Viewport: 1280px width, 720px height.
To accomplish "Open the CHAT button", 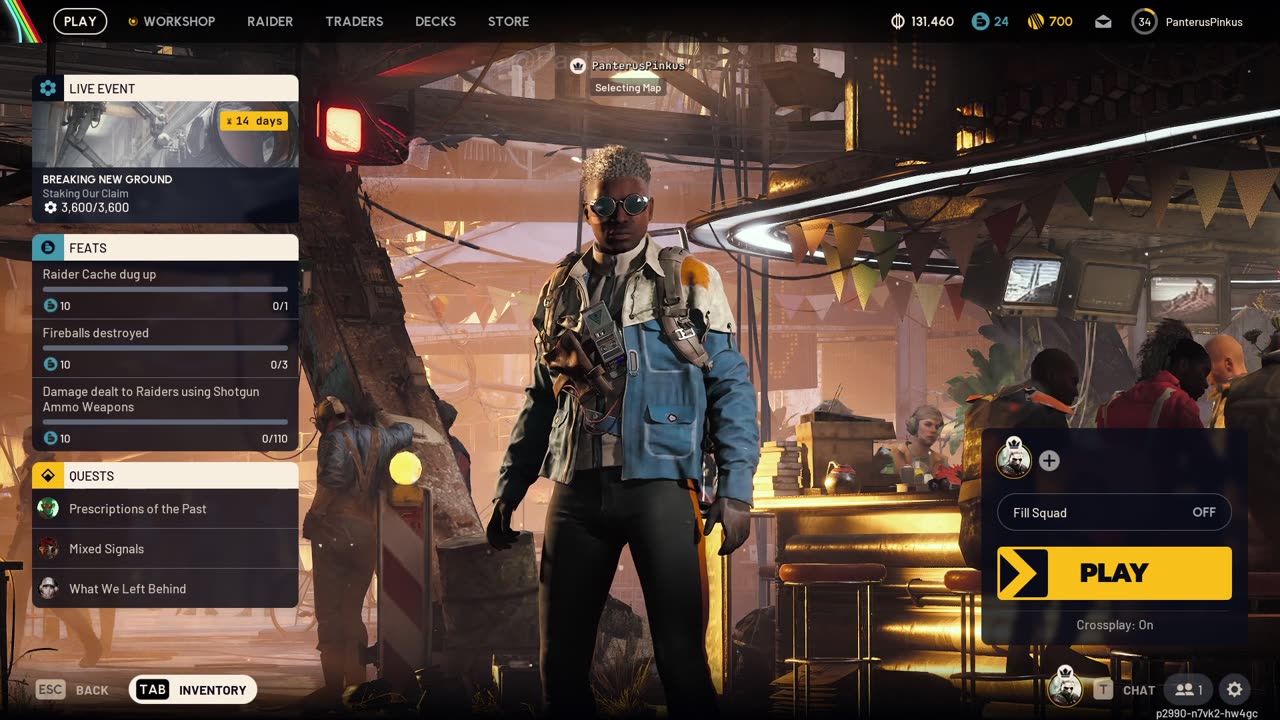I will pyautogui.click(x=1125, y=690).
